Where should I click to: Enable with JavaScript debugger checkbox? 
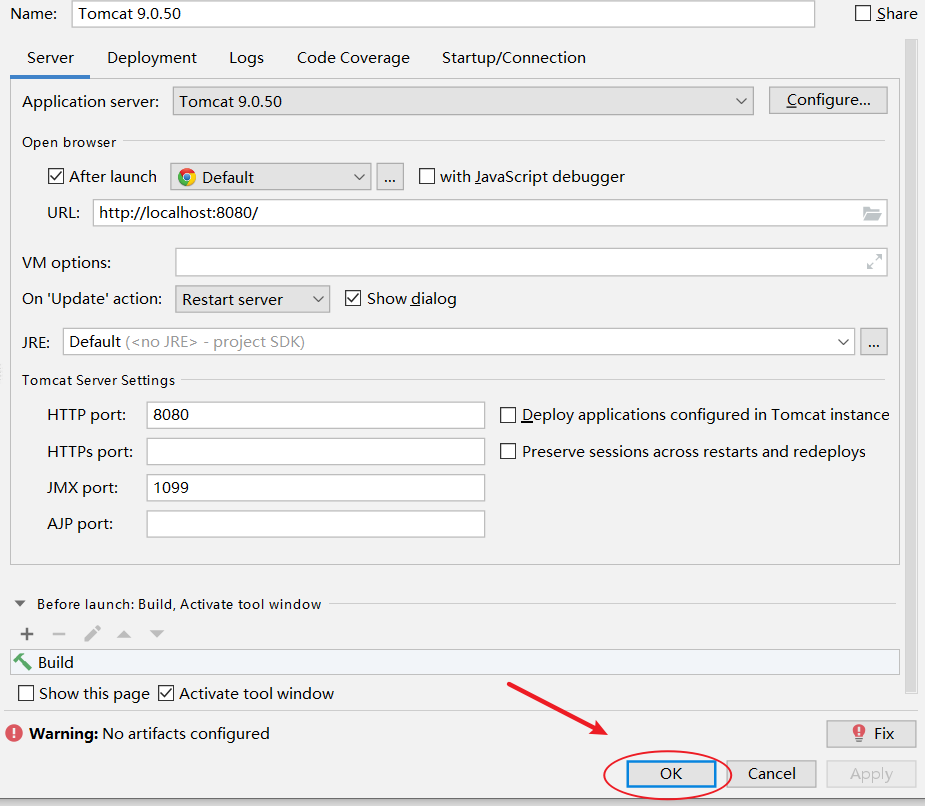[x=427, y=176]
